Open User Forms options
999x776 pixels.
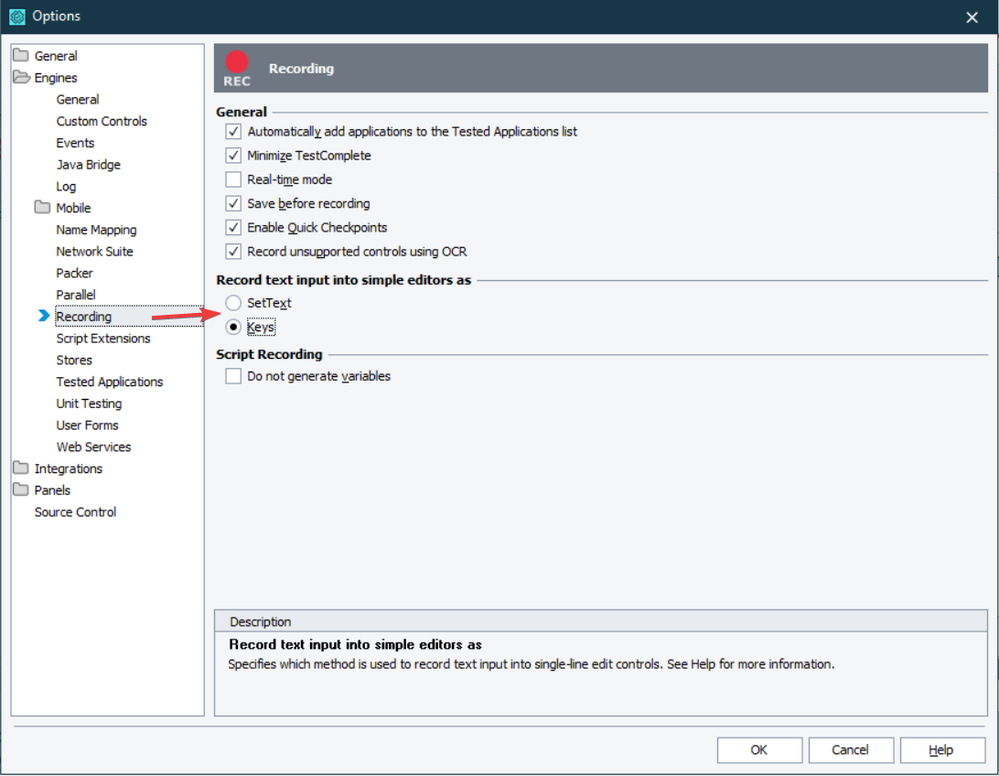pyautogui.click(x=87, y=425)
